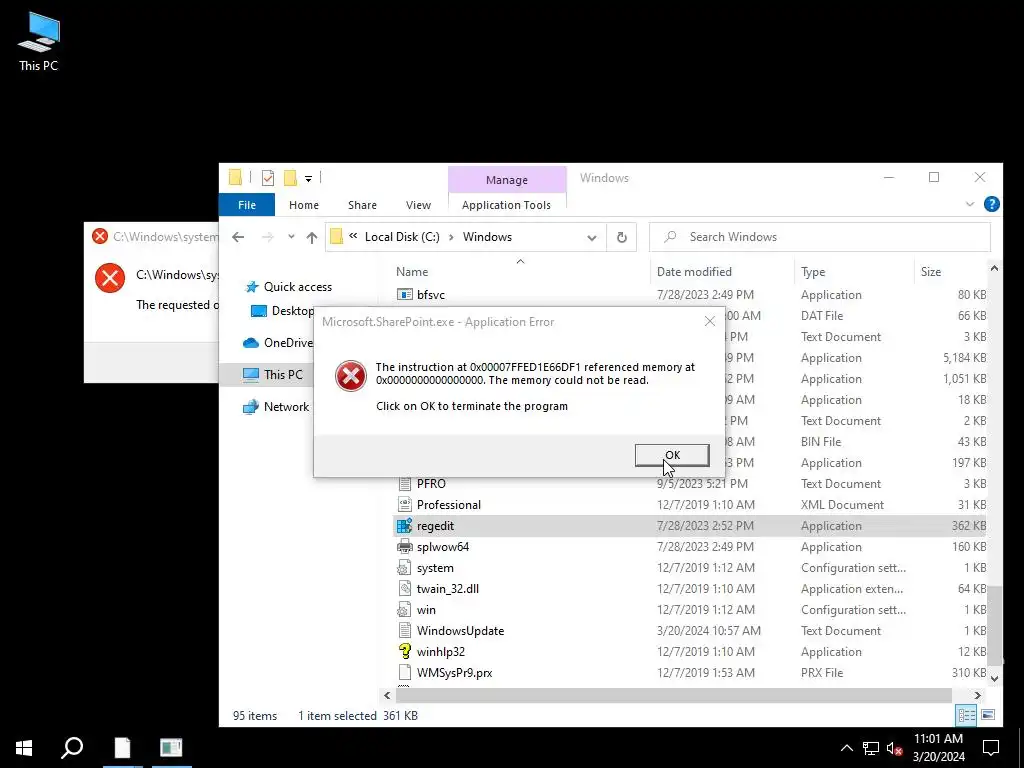Click the Local Disk (C:) breadcrumb

(402, 237)
